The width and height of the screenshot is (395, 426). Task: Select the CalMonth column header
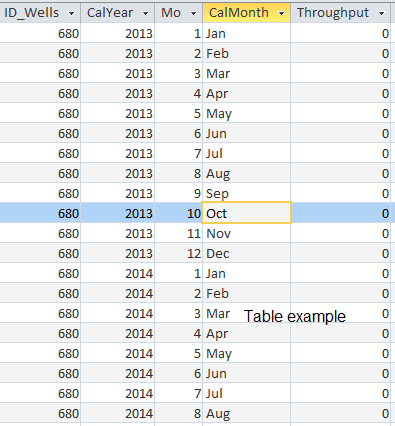[x=247, y=13]
